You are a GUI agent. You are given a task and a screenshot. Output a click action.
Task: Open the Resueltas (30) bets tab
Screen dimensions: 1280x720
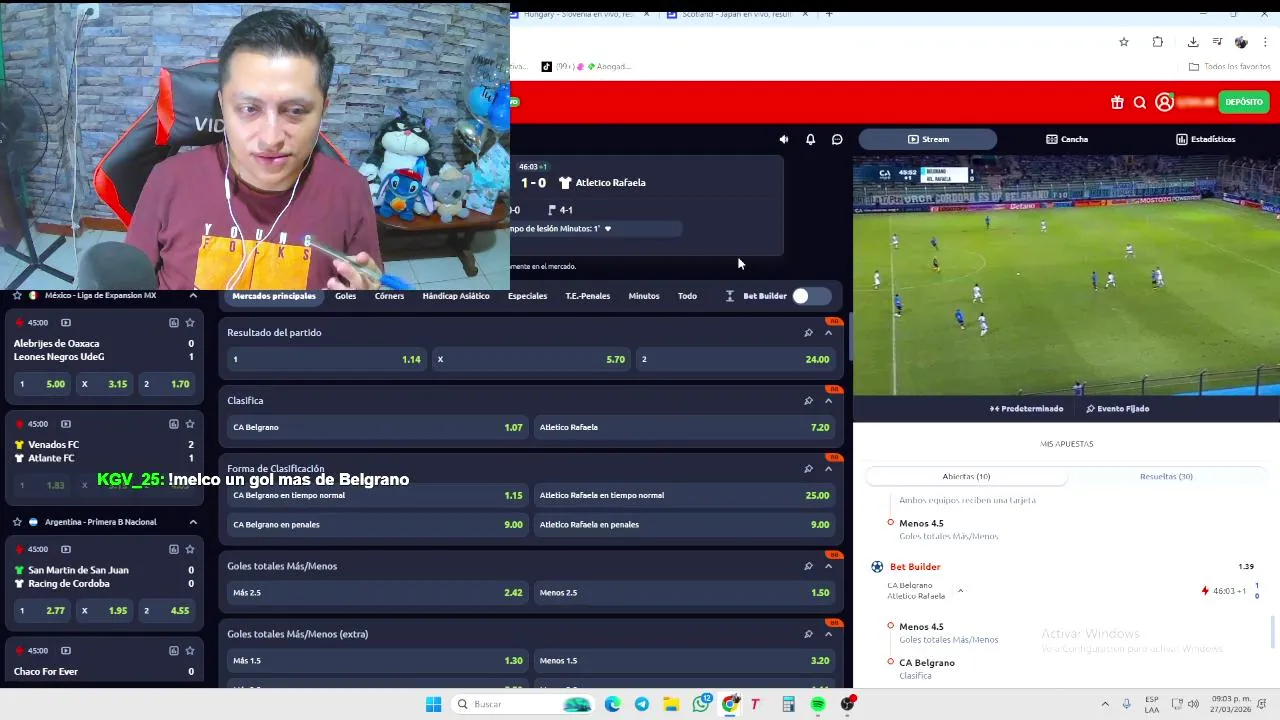1166,476
